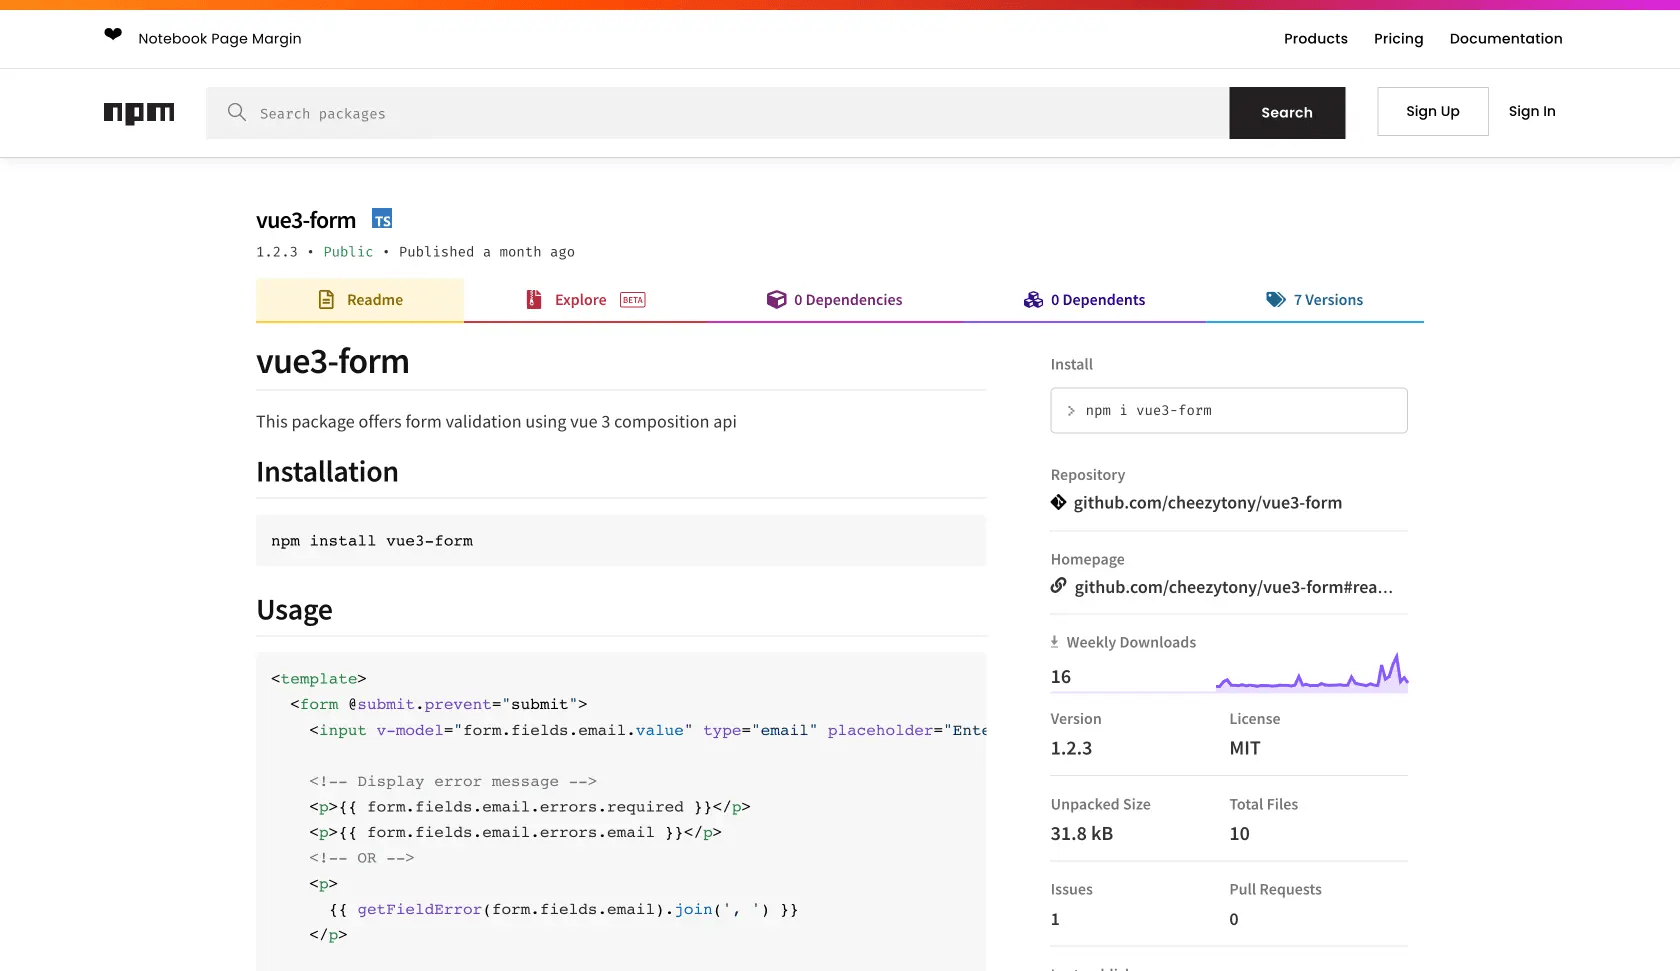Image resolution: width=1680 pixels, height=971 pixels.
Task: Click the Explore archive icon
Action: coord(534,299)
